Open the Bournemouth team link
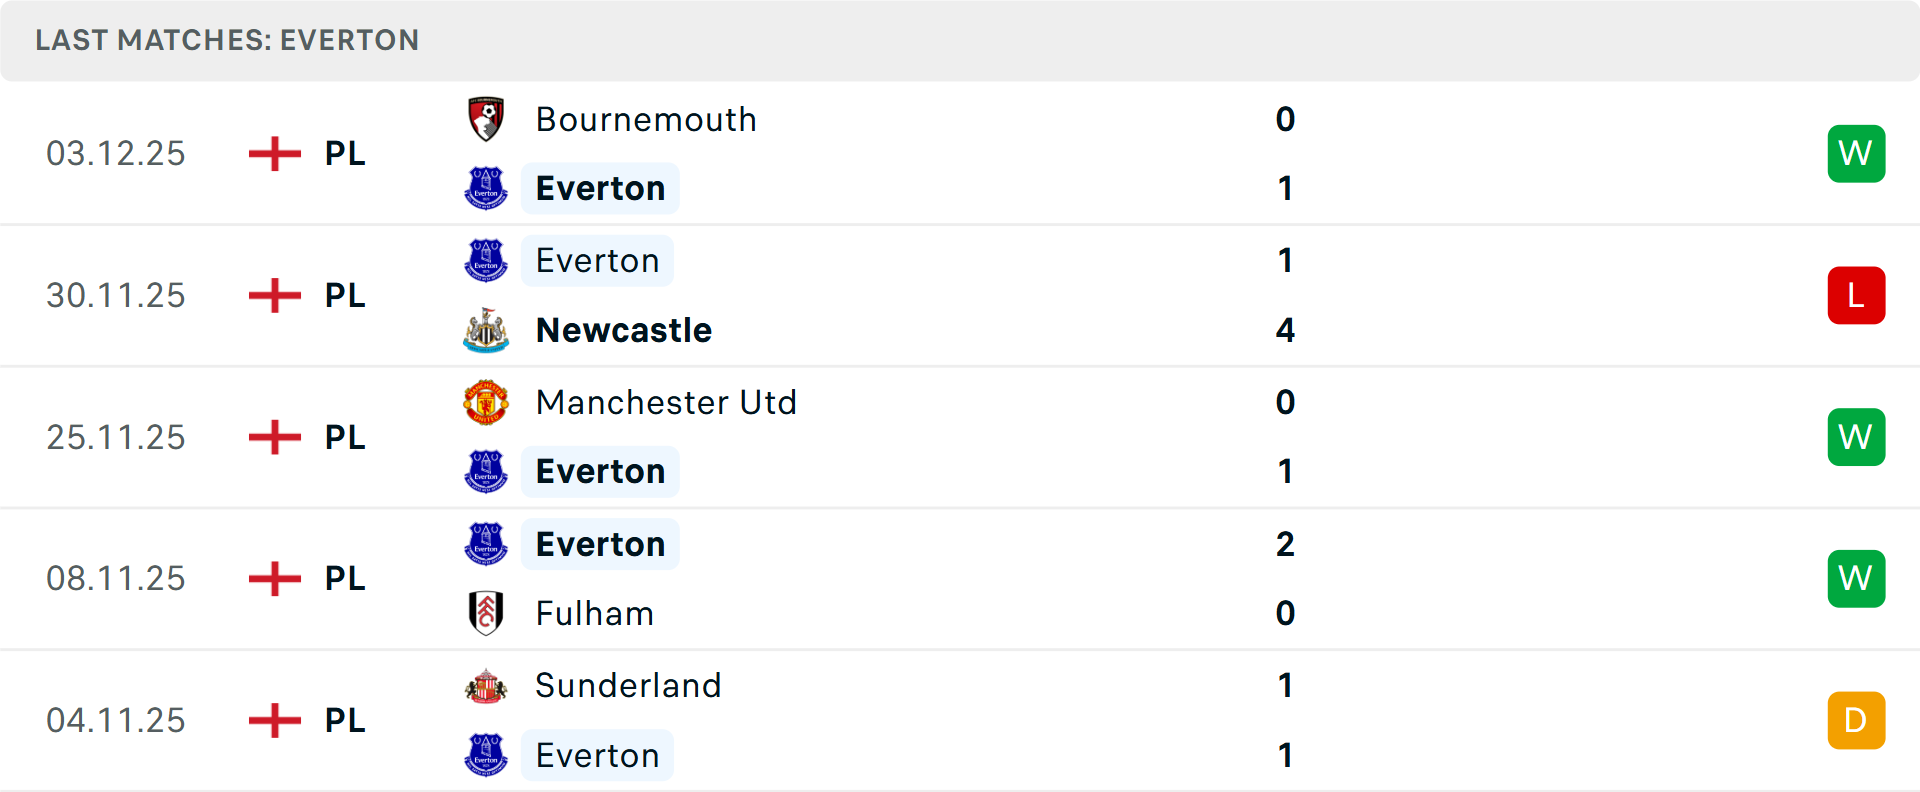 click(646, 119)
